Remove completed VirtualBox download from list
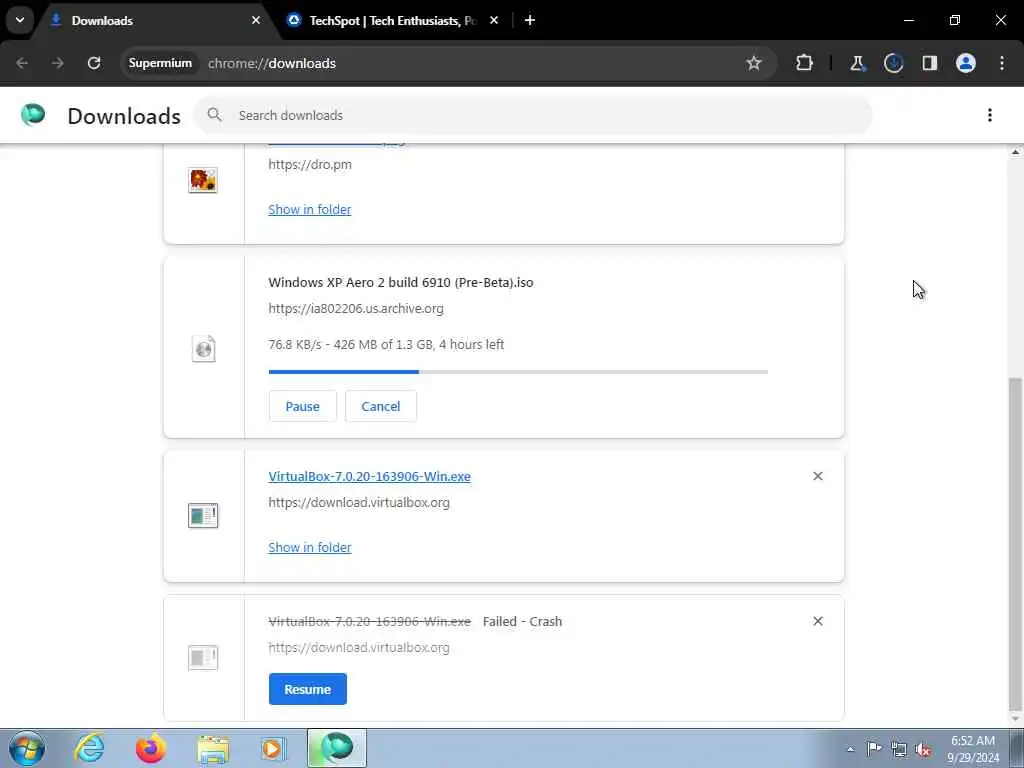The width and height of the screenshot is (1024, 768). tap(818, 476)
